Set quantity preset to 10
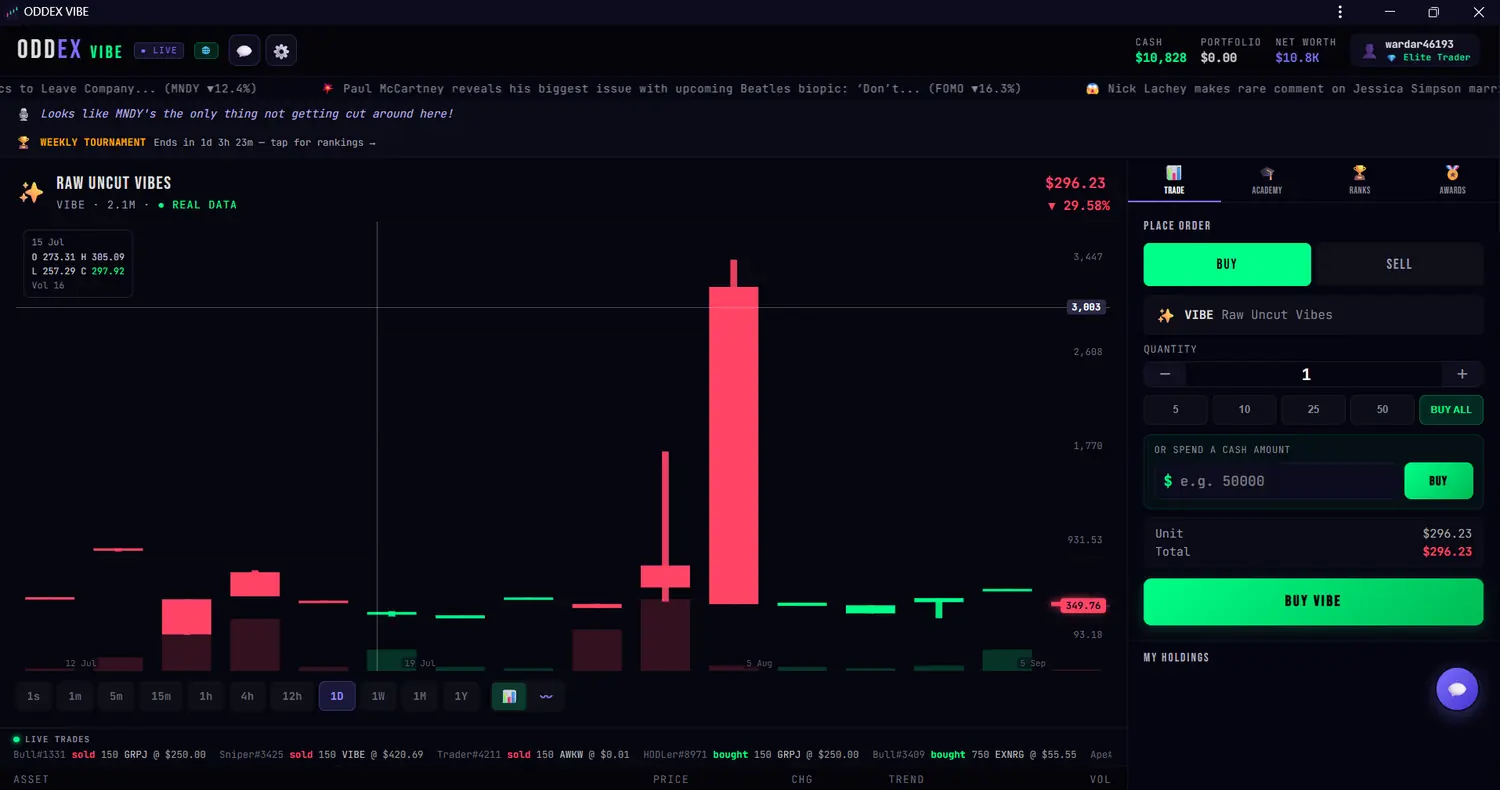This screenshot has width=1500, height=790. pyautogui.click(x=1244, y=410)
